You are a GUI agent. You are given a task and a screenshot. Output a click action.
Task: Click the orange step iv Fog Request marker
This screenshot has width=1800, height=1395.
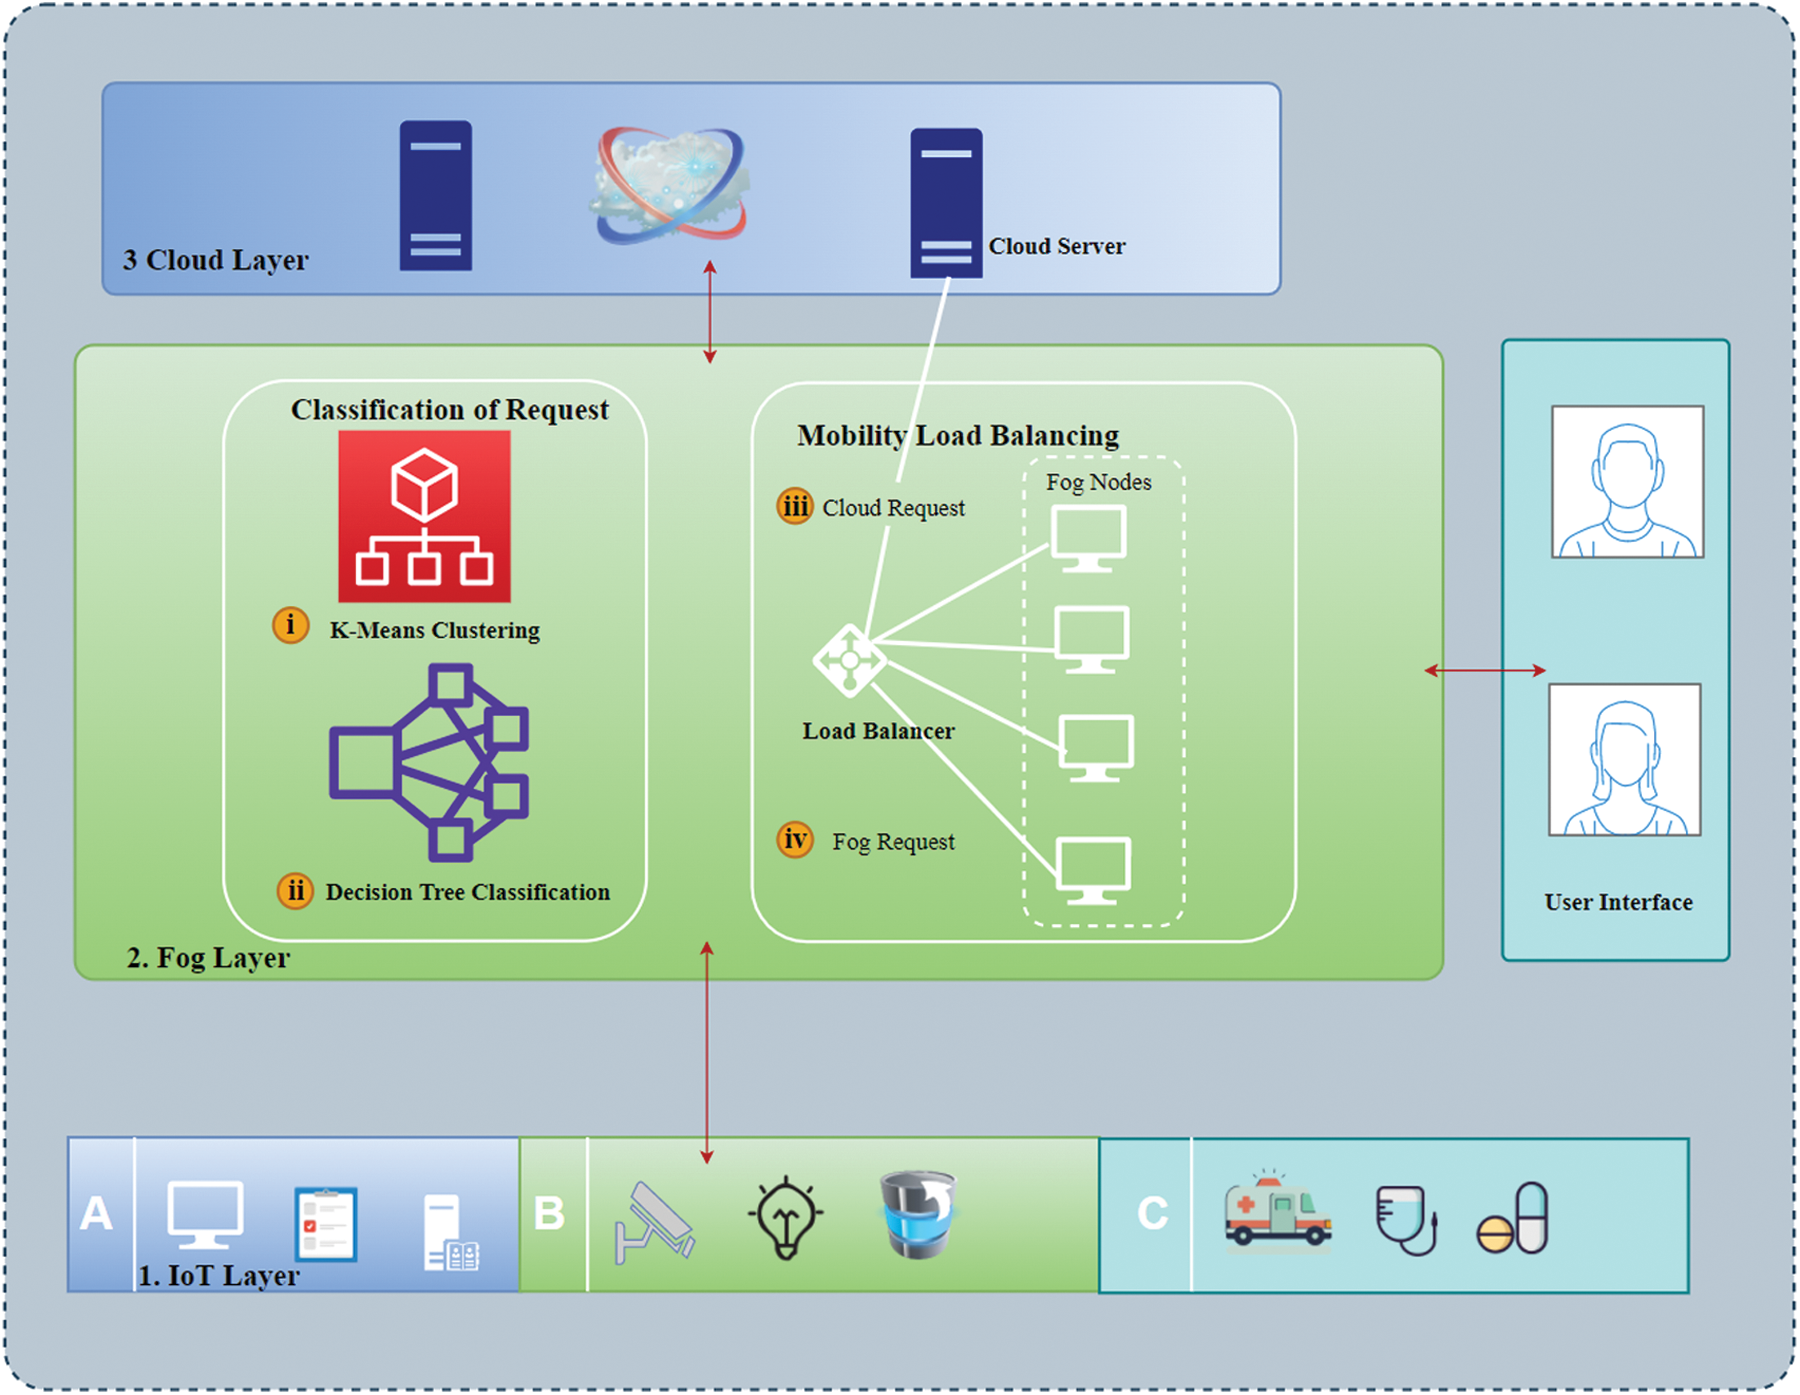795,840
